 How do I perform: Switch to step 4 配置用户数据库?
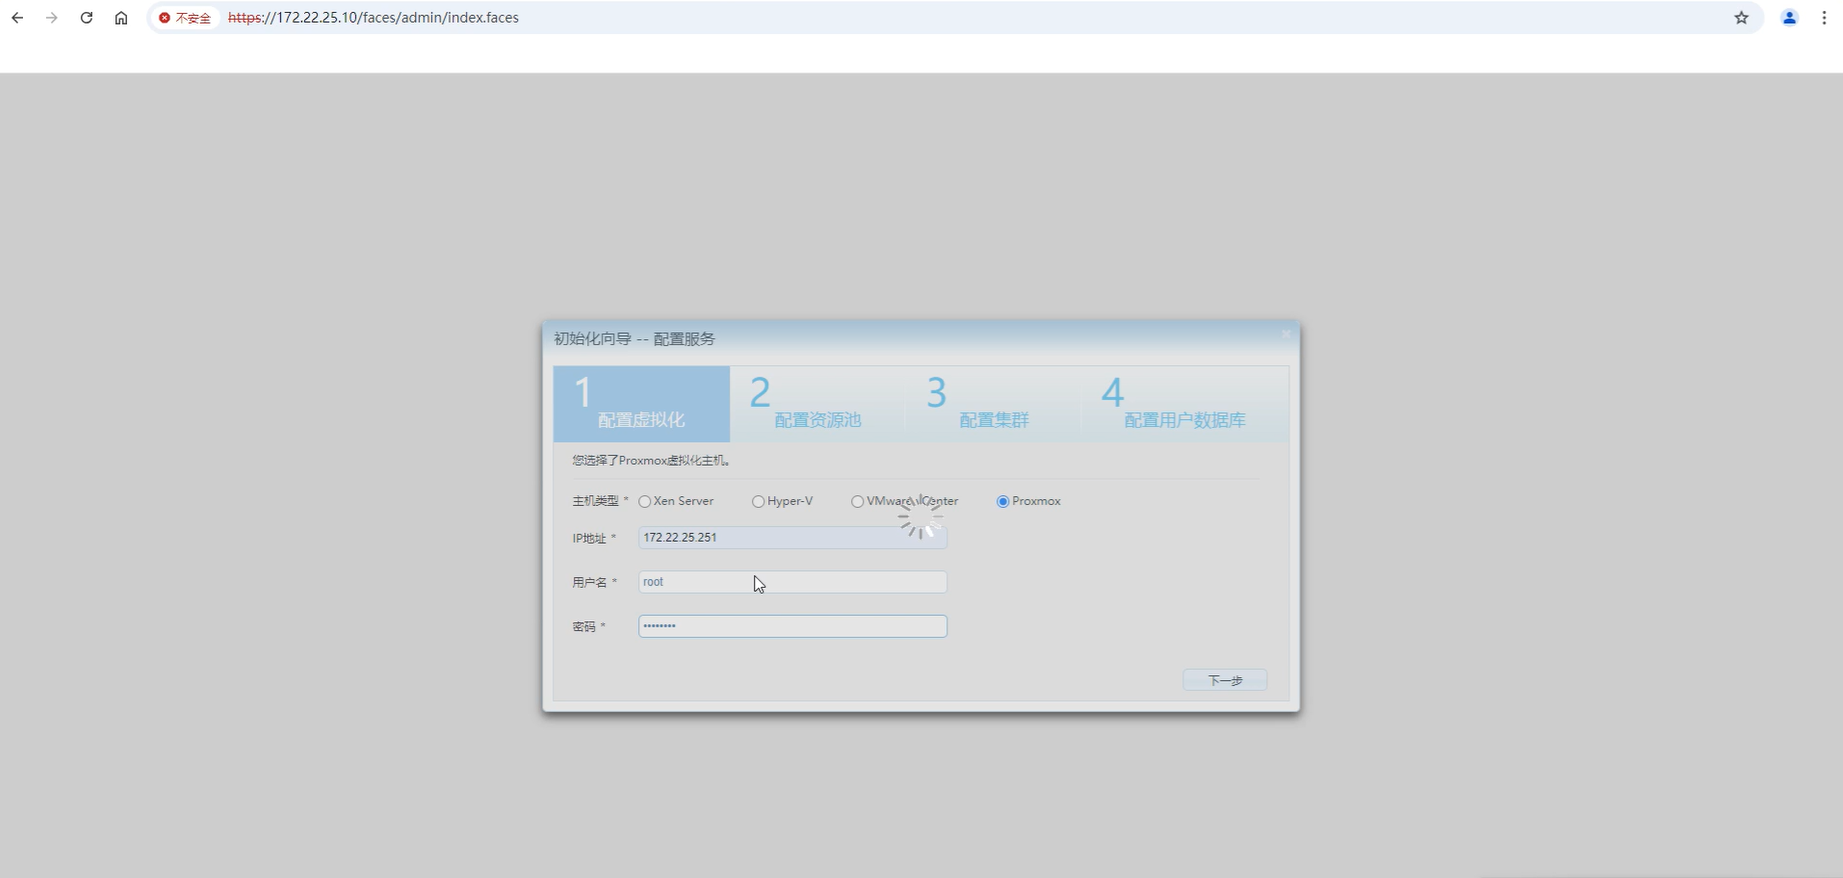[x=1185, y=404]
